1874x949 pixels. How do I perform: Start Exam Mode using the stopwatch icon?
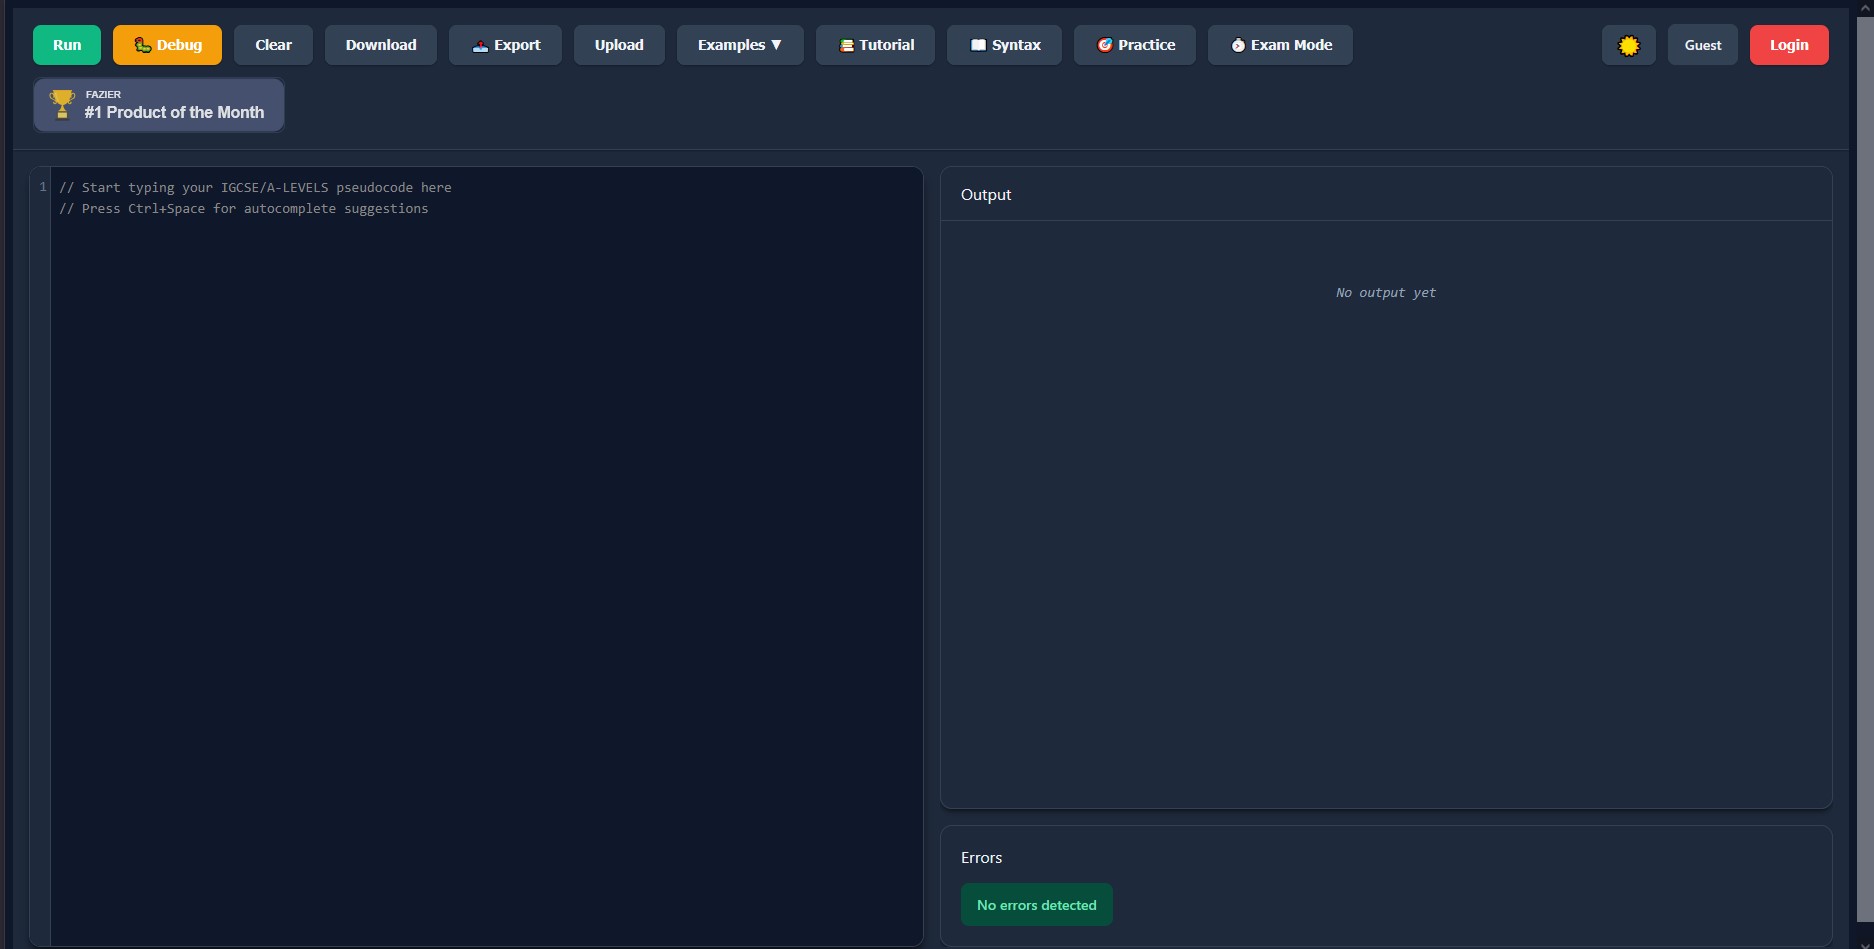pos(1238,44)
